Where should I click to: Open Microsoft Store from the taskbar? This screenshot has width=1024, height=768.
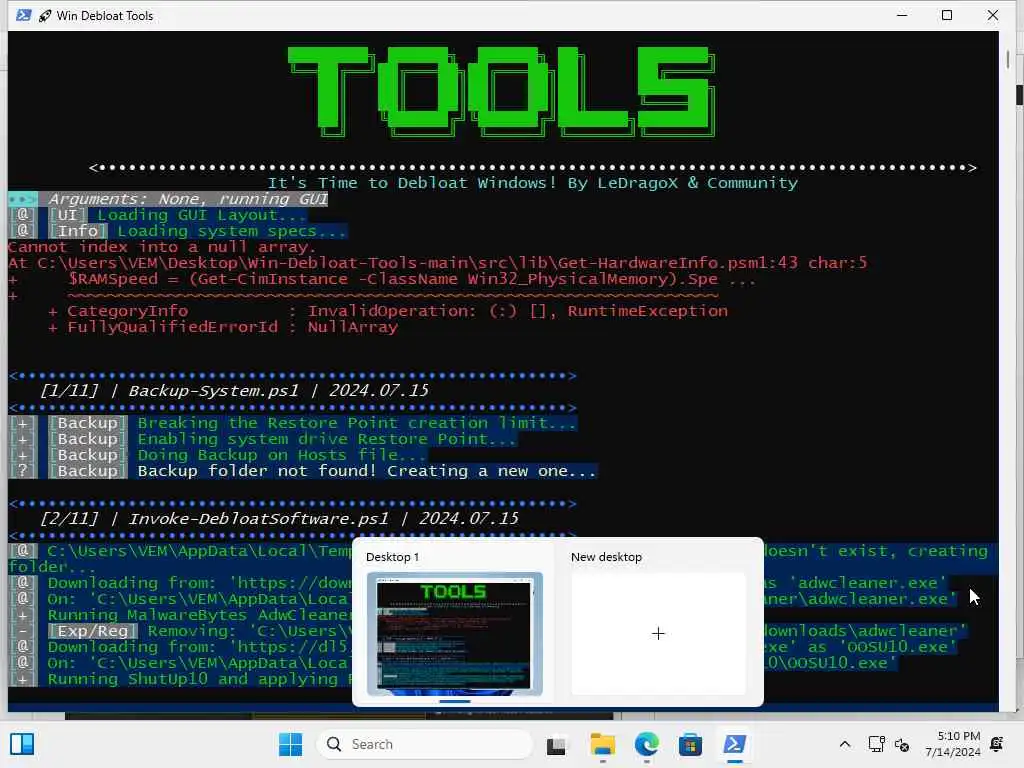[690, 744]
